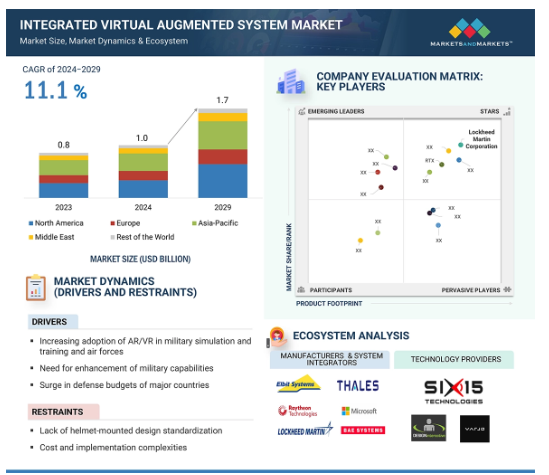
Task: Click the 2023 stacked bar
Action: pos(63,175)
